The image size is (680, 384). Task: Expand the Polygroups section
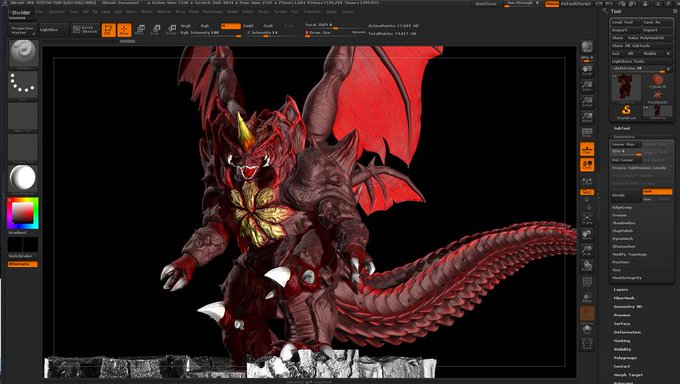click(x=625, y=358)
